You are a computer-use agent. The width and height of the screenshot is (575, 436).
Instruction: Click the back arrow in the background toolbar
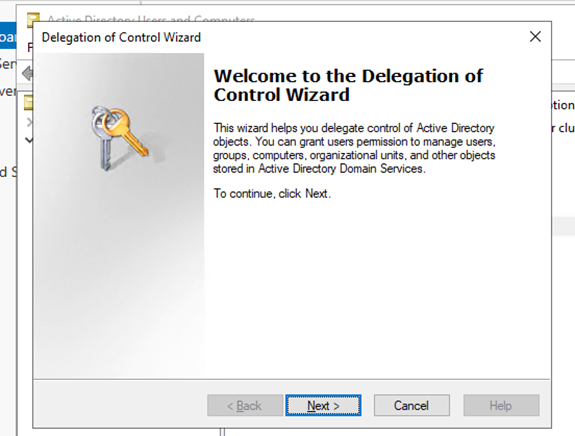coord(28,73)
